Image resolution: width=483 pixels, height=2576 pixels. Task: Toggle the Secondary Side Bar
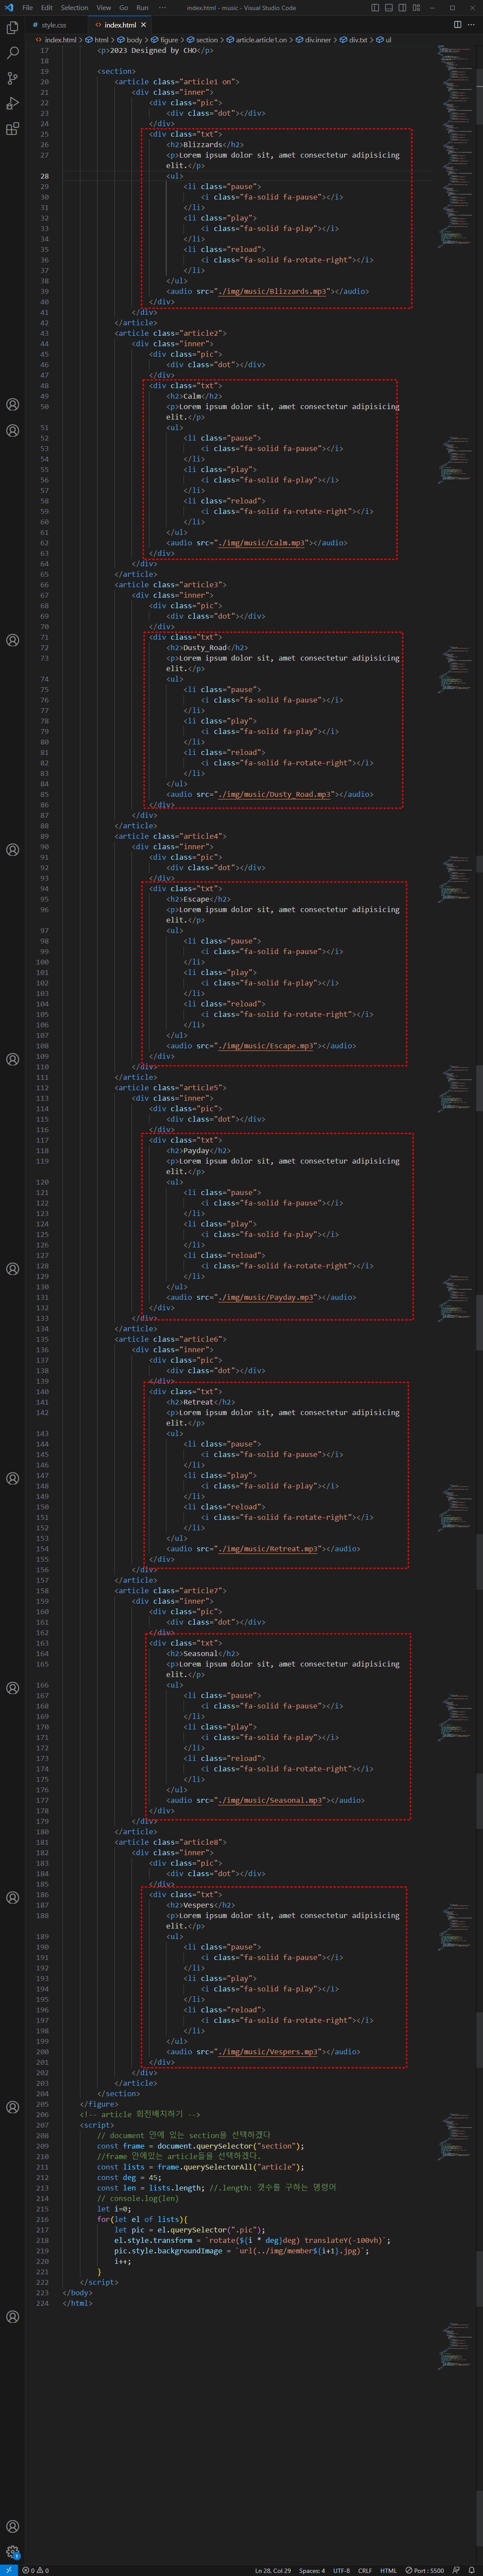coord(402,7)
